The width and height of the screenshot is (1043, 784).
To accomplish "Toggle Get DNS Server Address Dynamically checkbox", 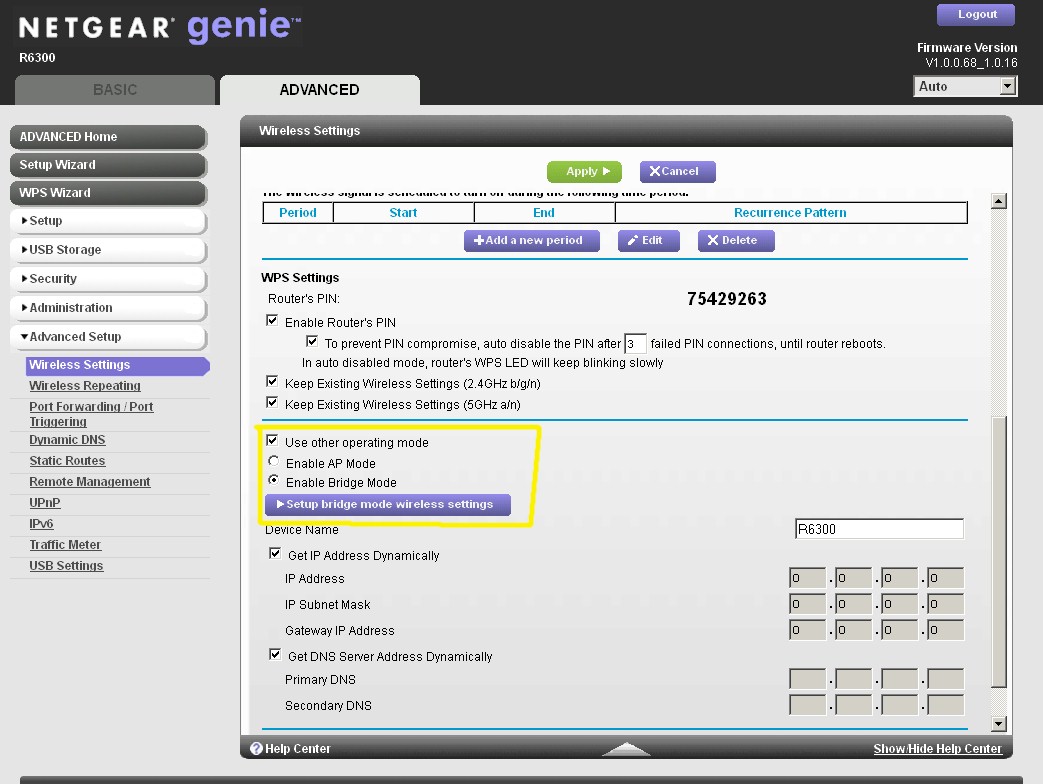I will 275,655.
